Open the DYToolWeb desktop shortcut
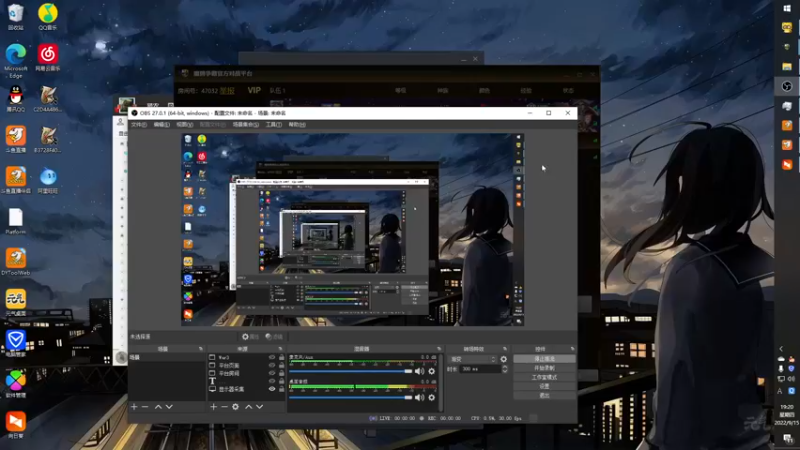The width and height of the screenshot is (800, 450). point(15,262)
